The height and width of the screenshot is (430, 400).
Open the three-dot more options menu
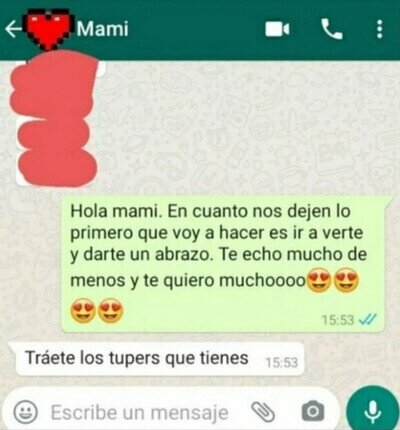[x=379, y=29]
